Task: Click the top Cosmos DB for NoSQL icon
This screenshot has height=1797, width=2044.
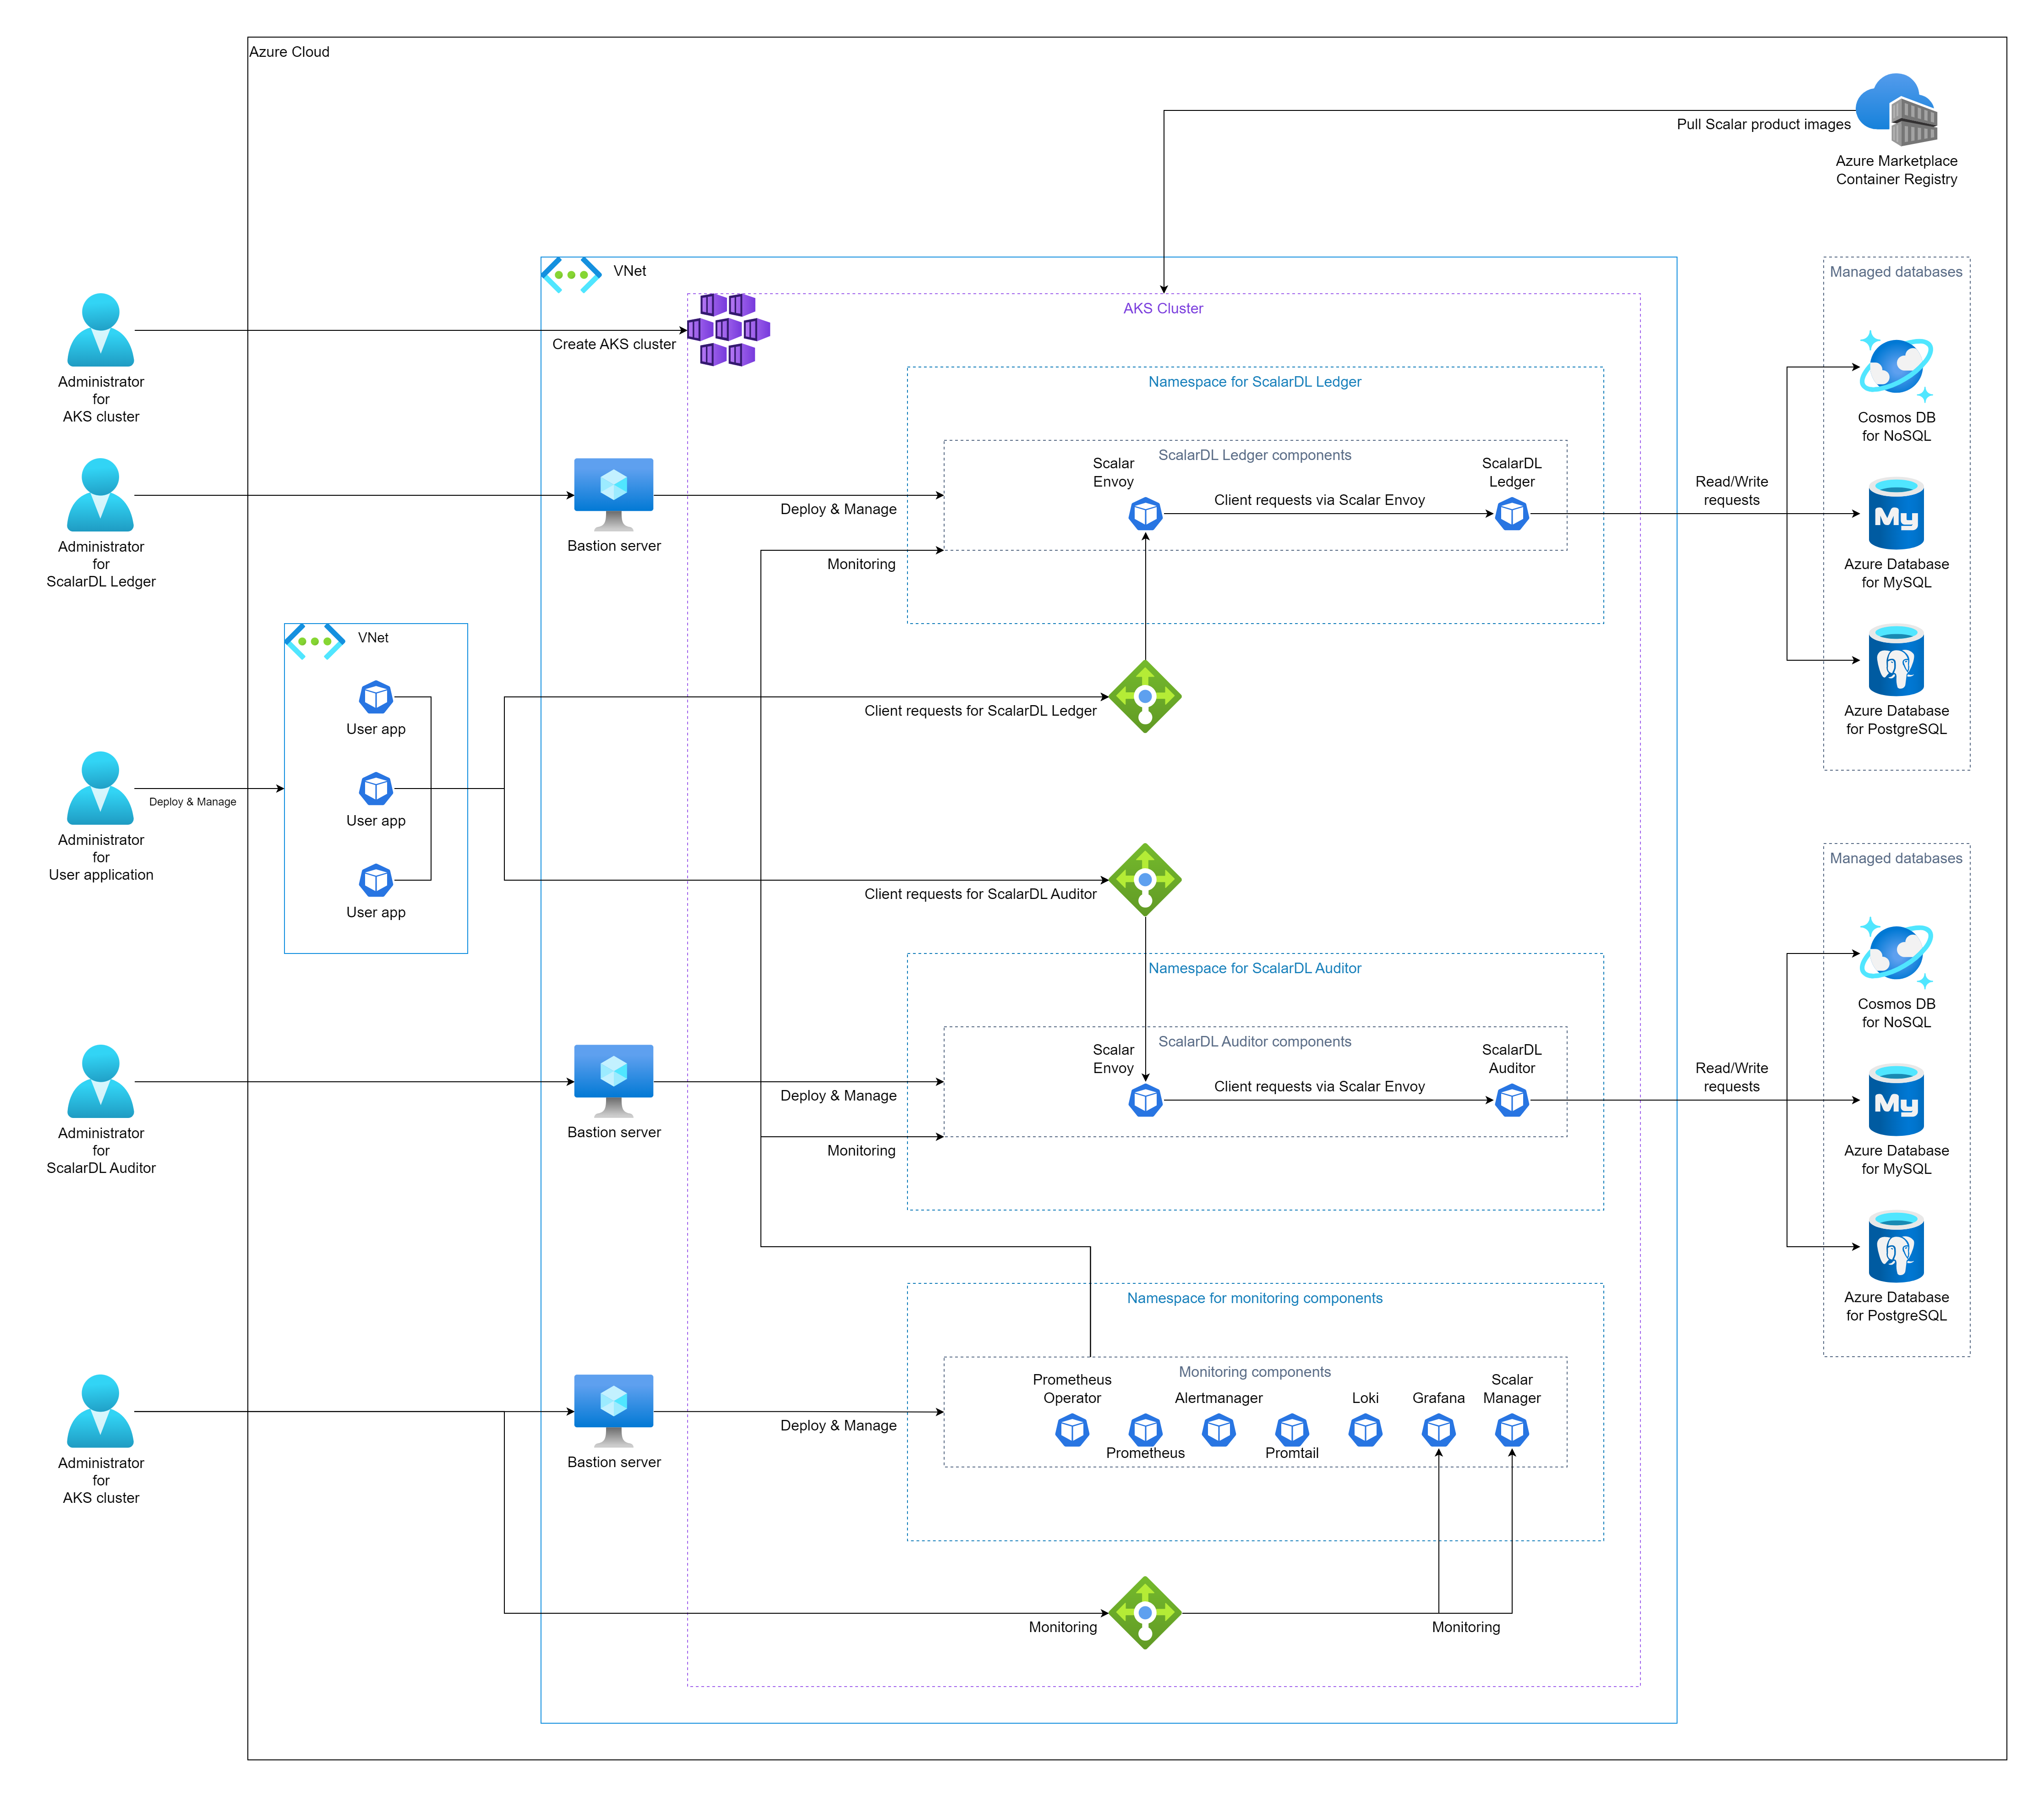Action: point(1896,367)
